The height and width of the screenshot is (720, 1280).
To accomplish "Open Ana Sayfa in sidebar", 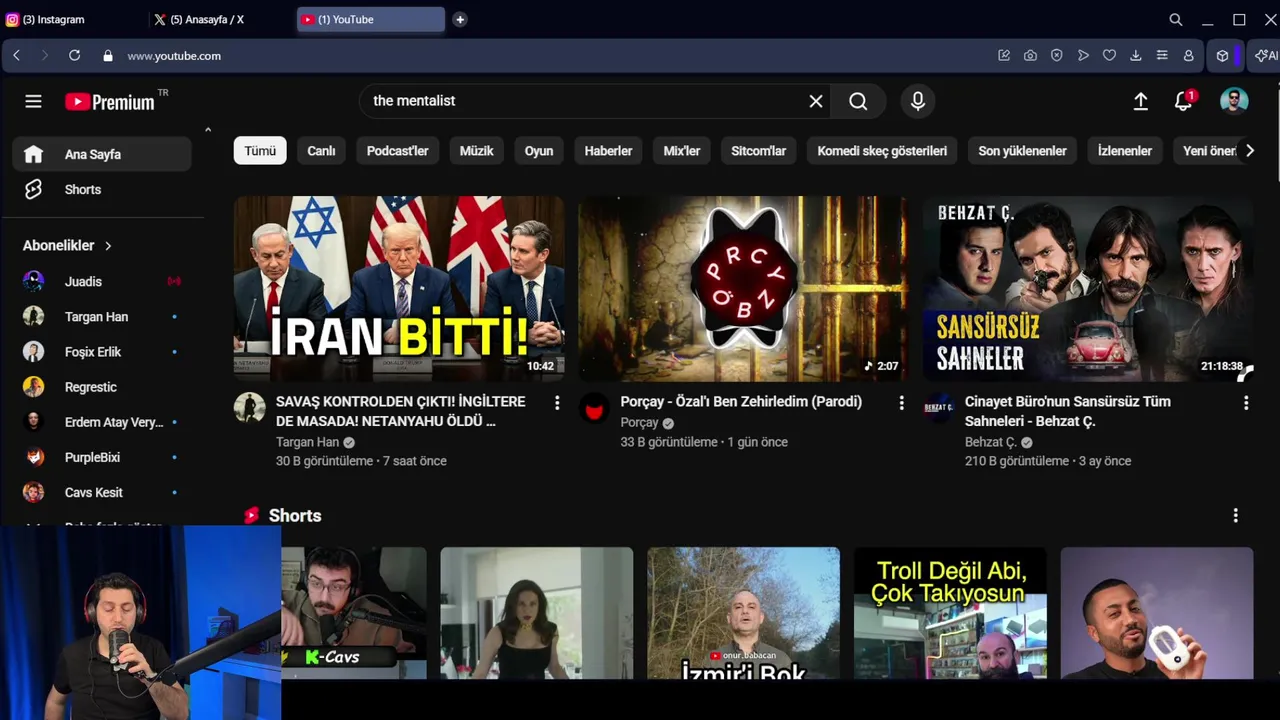I will point(102,154).
